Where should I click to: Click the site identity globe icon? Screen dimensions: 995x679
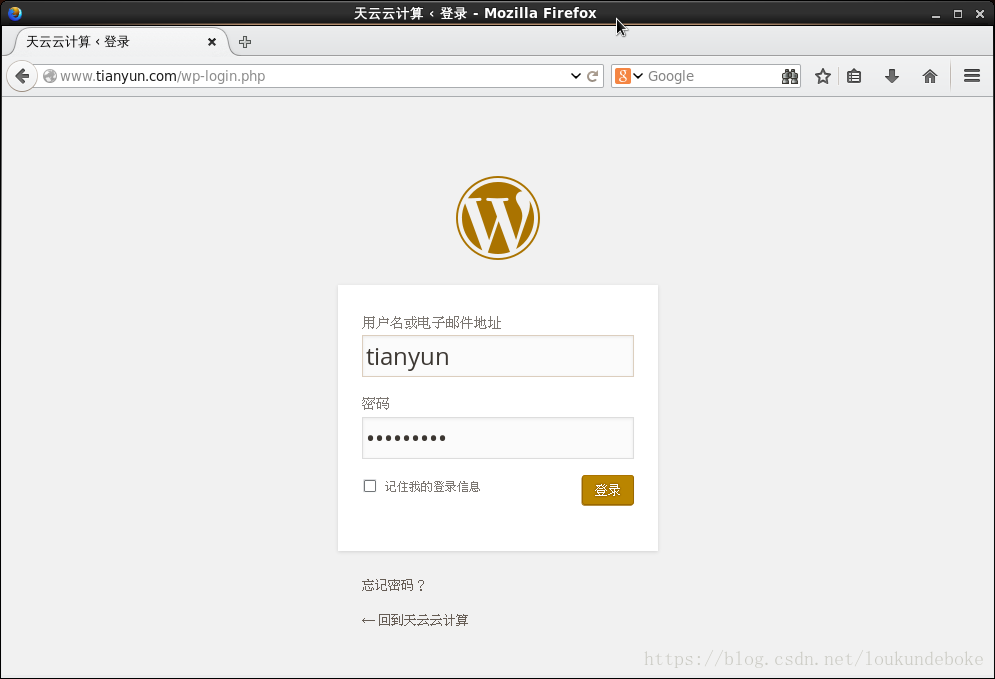point(49,76)
